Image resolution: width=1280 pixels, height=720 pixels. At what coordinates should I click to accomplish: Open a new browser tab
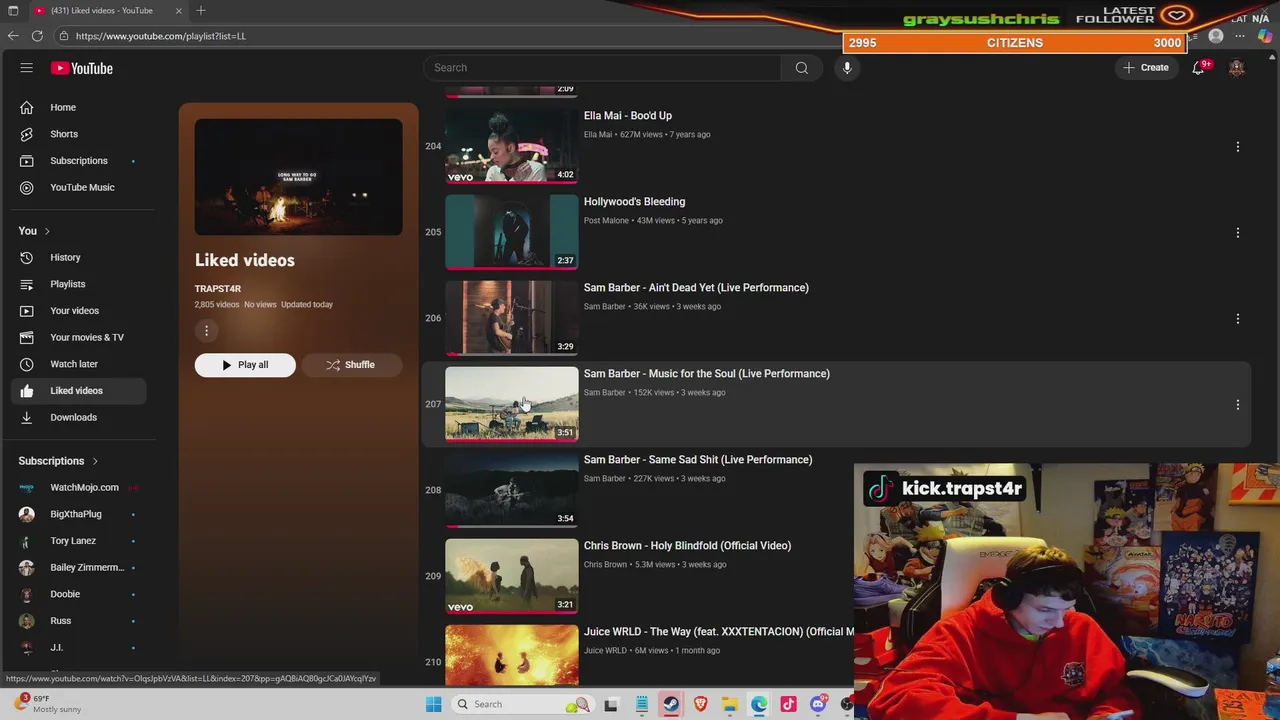pyautogui.click(x=201, y=10)
